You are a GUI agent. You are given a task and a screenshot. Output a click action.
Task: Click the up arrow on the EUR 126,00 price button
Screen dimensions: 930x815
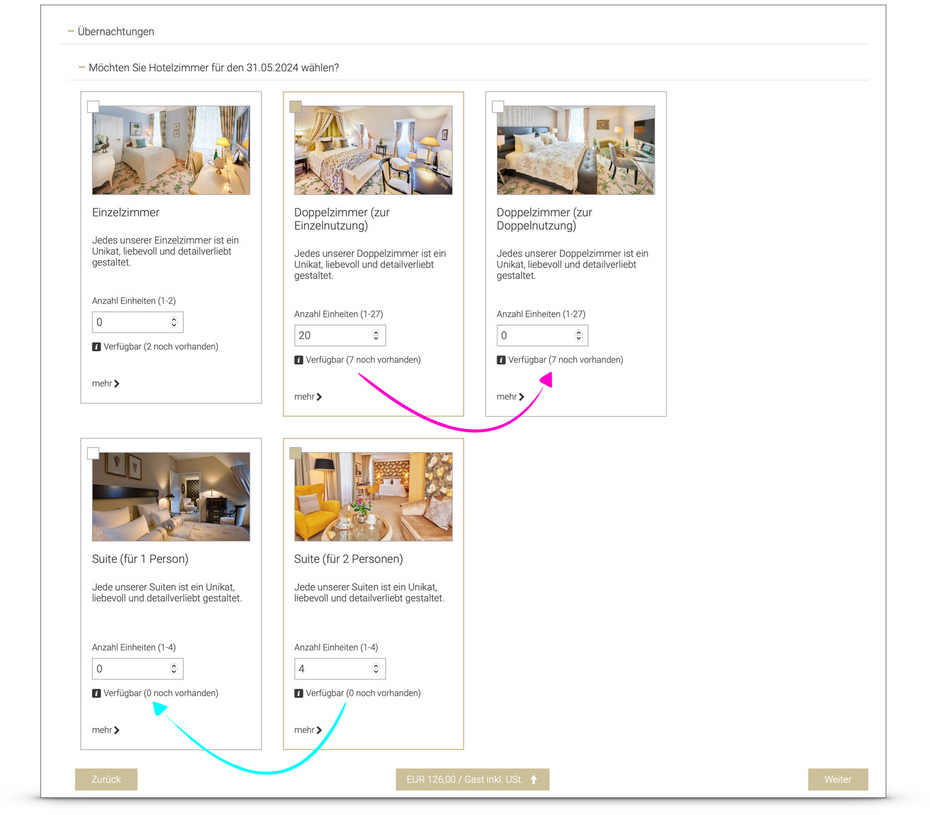pos(534,780)
